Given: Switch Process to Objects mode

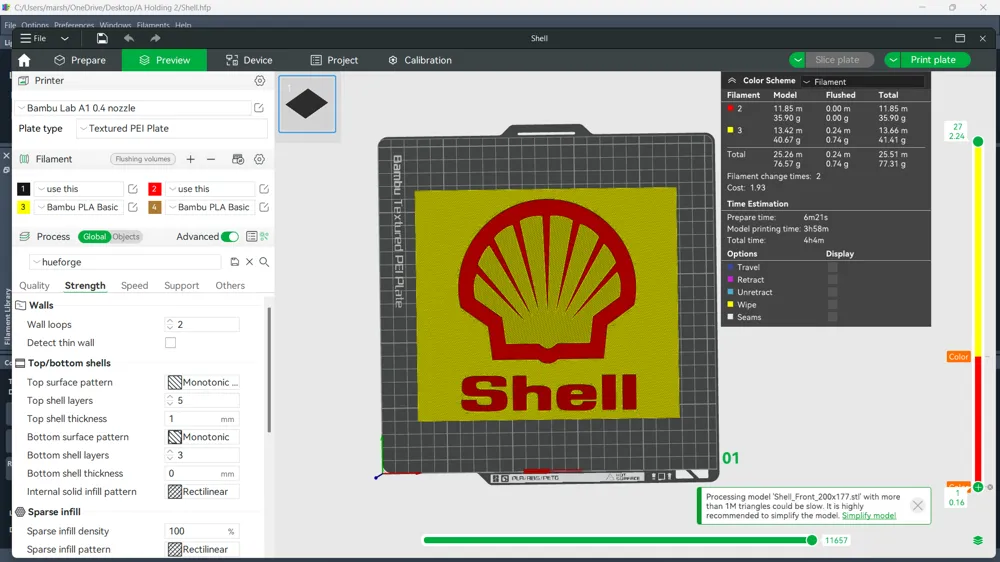Looking at the screenshot, I should pyautogui.click(x=126, y=237).
